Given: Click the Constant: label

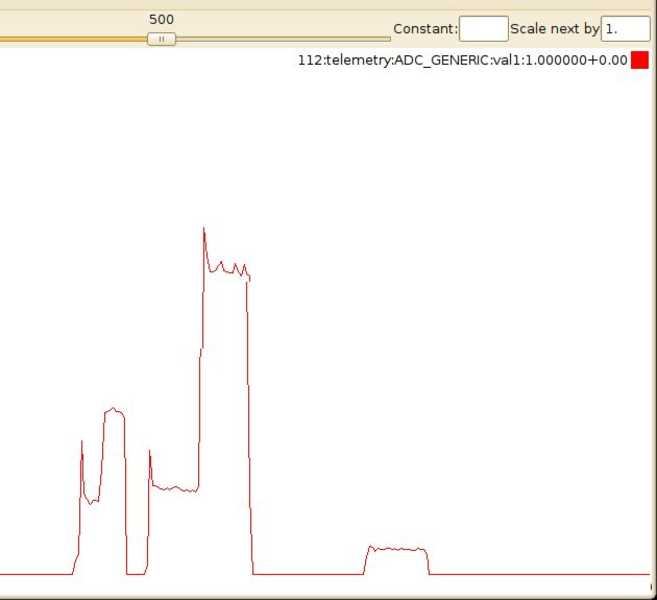Looking at the screenshot, I should 425,29.
